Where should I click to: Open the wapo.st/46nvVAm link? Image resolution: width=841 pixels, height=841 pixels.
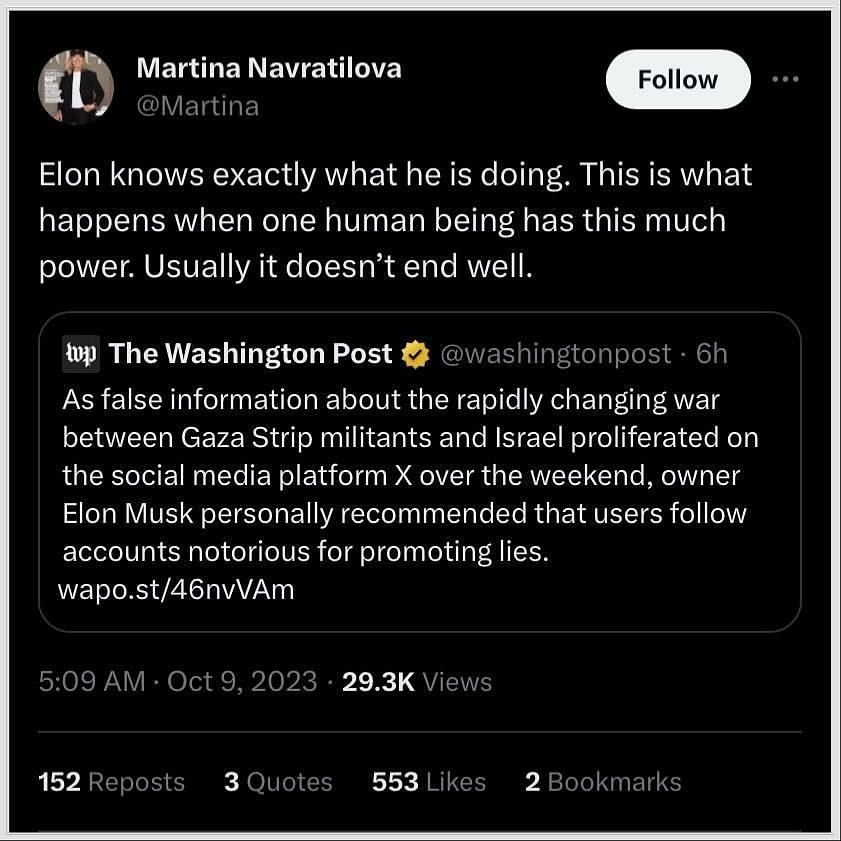[x=178, y=589]
